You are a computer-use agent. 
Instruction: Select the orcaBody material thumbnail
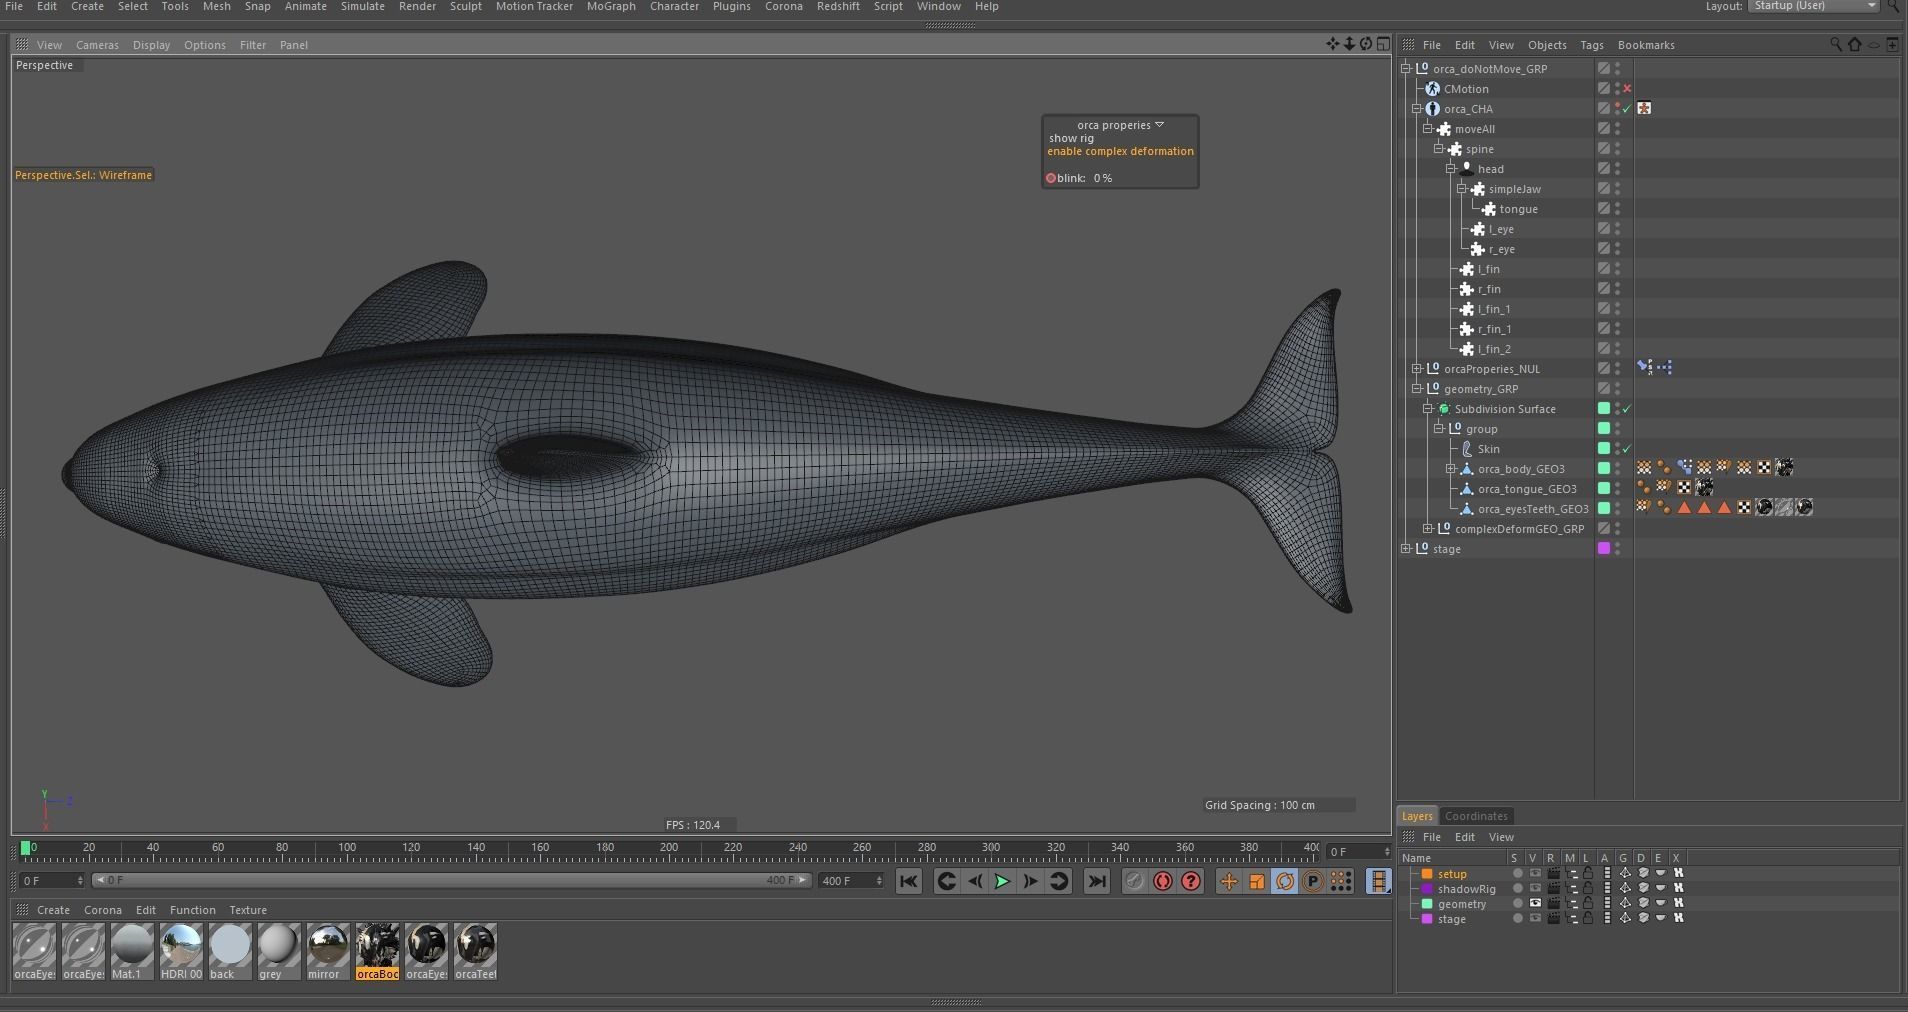tap(378, 951)
